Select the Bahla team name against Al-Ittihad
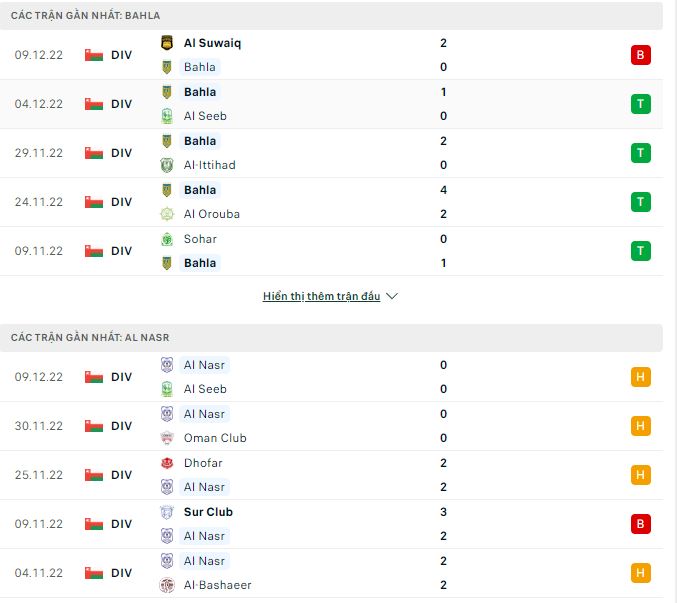Image resolution: width=677 pixels, height=603 pixels. point(200,141)
